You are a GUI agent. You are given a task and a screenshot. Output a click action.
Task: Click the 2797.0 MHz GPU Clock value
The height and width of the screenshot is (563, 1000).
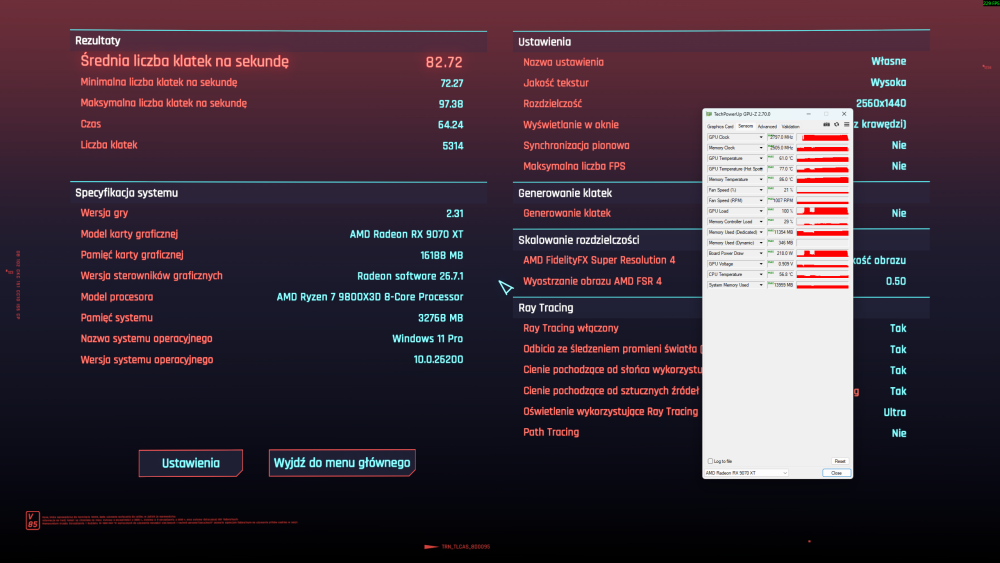[781, 137]
